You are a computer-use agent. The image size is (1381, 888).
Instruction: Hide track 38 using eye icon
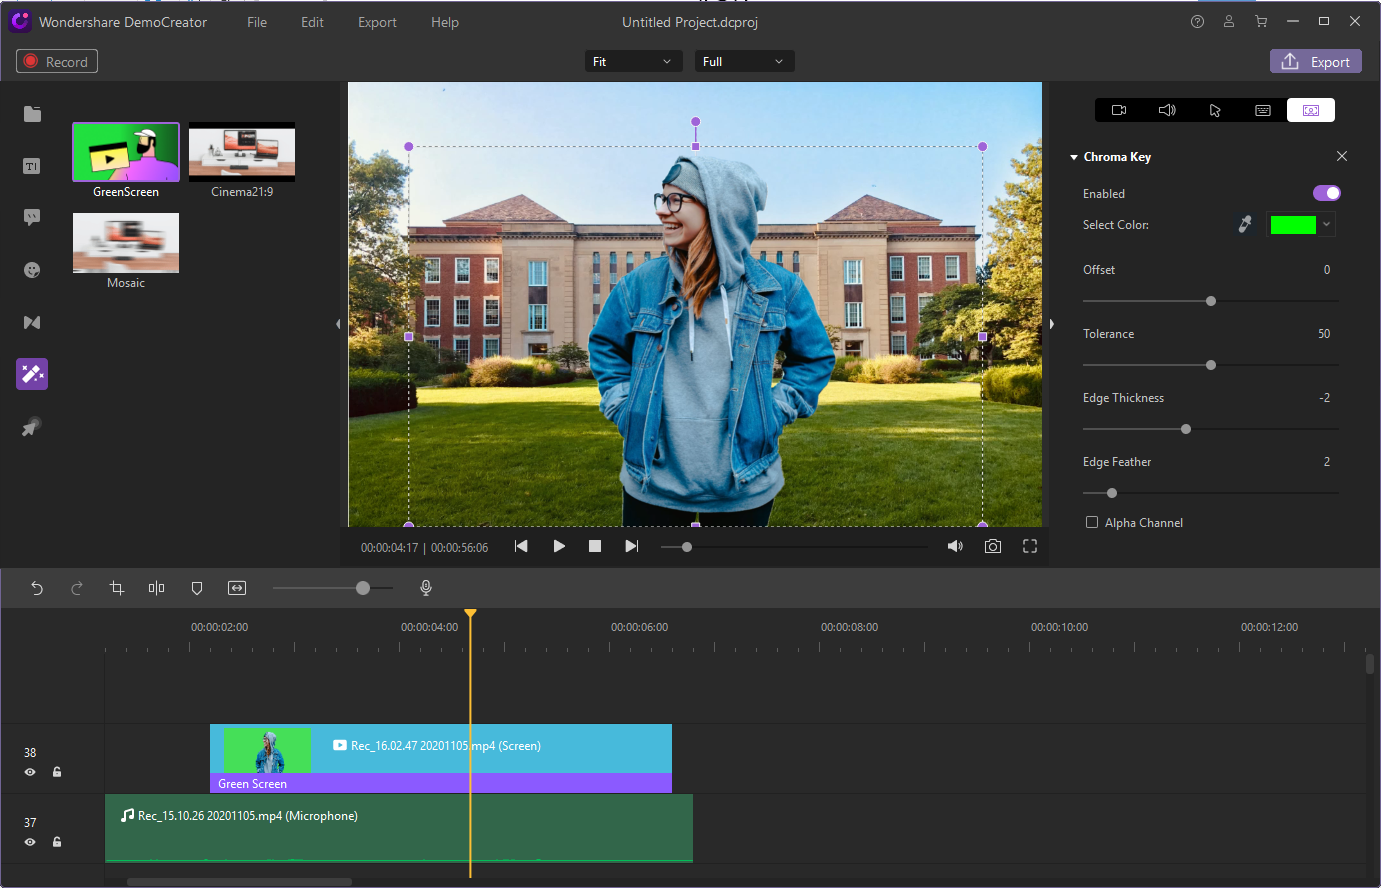[x=30, y=772]
